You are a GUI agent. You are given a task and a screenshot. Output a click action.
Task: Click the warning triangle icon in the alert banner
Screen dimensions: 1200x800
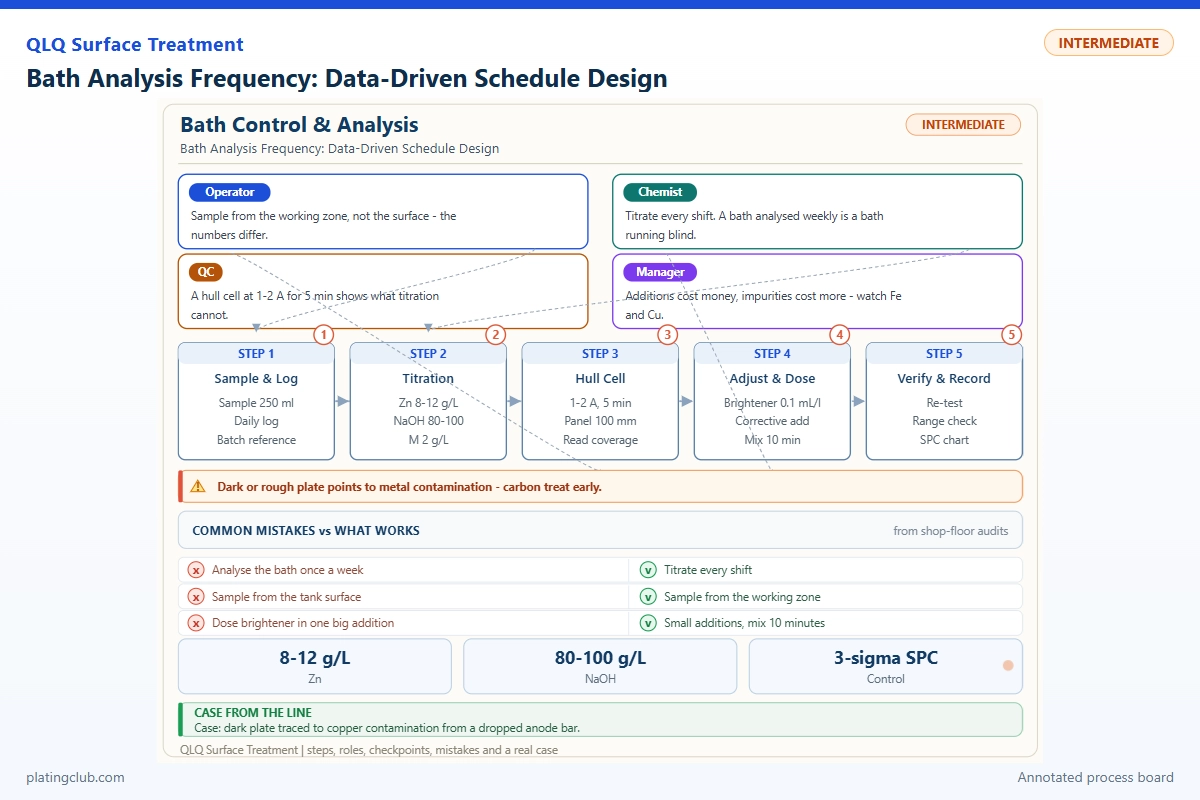pyautogui.click(x=197, y=487)
